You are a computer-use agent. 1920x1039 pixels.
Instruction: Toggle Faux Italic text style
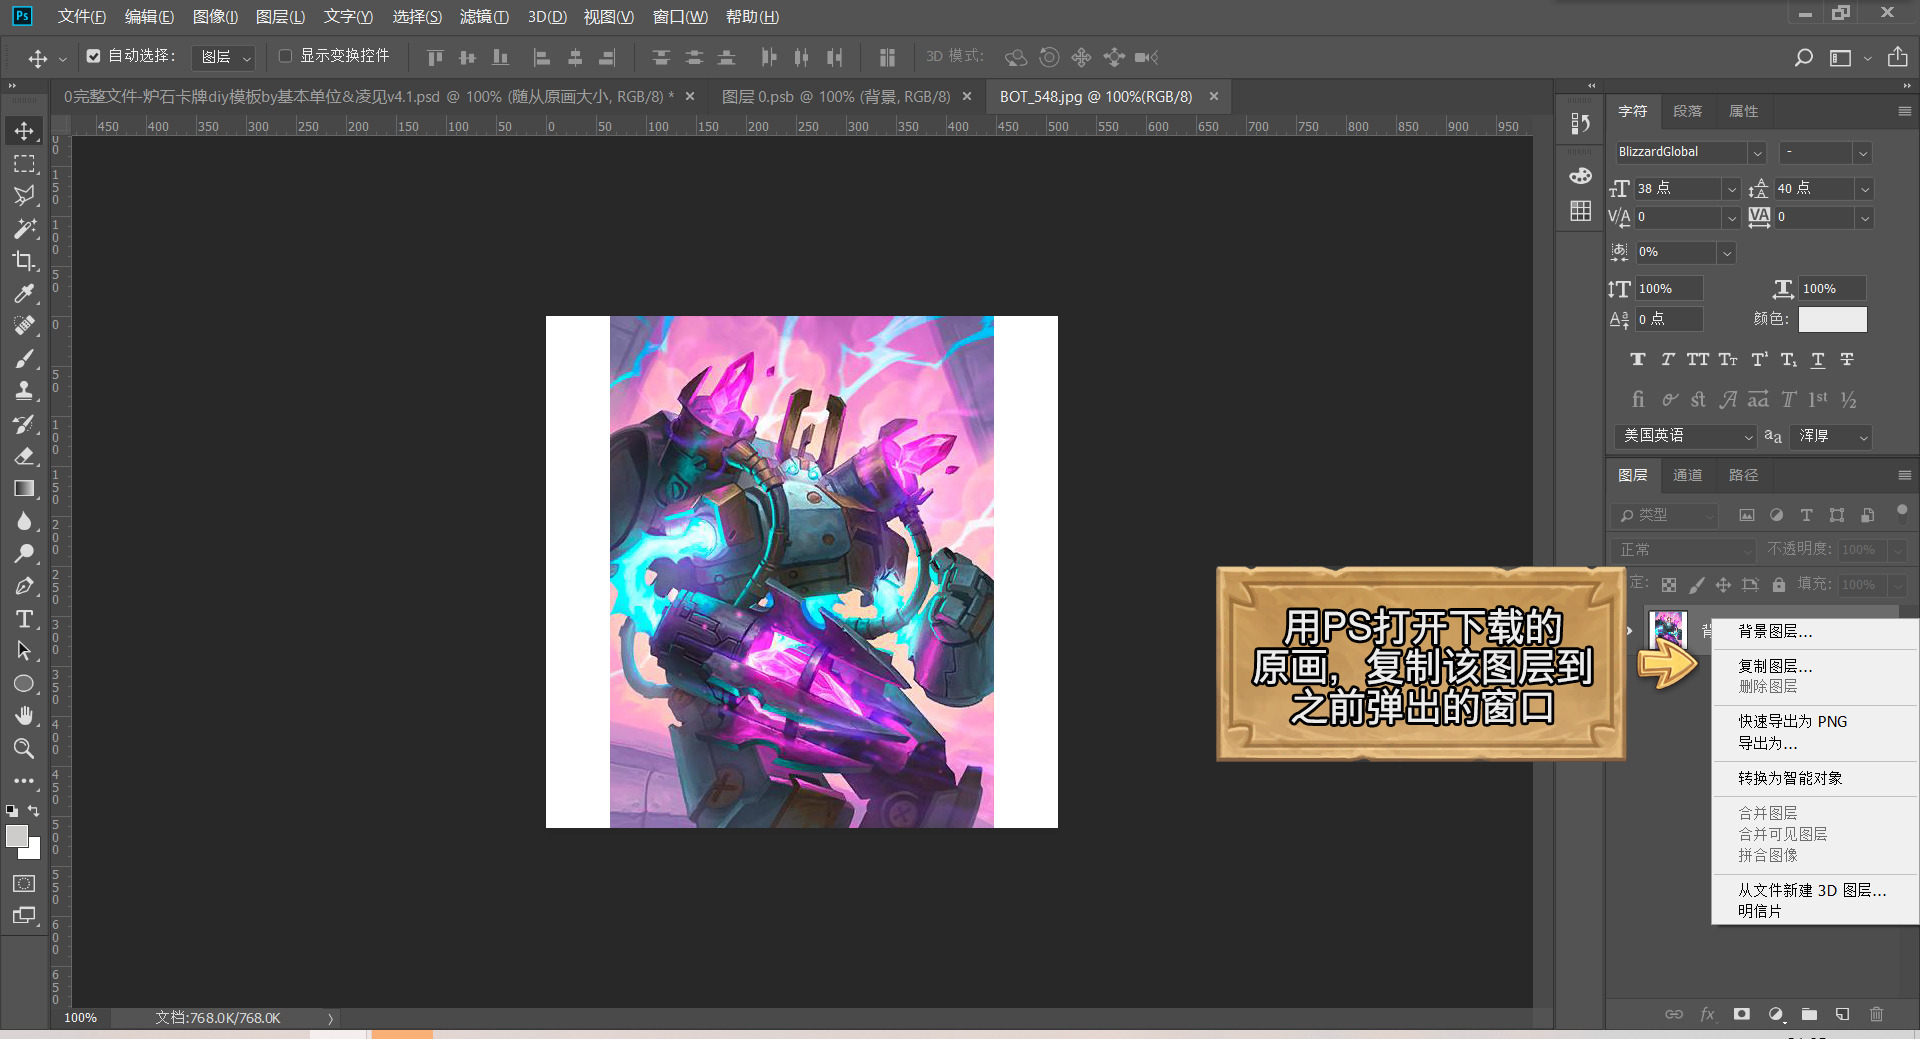pos(1667,359)
